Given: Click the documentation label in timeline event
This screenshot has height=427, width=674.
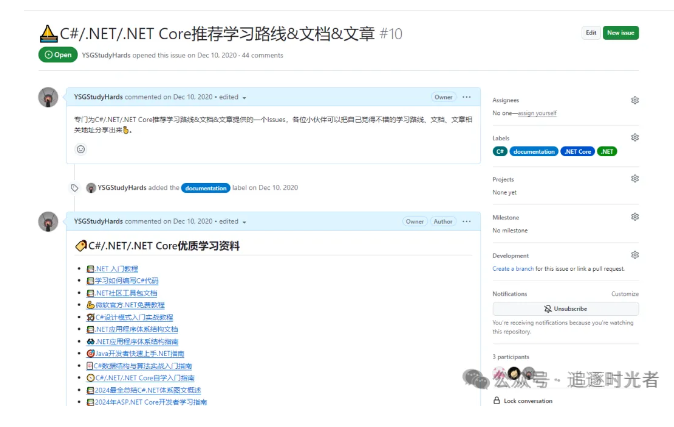Looking at the screenshot, I should click(206, 188).
